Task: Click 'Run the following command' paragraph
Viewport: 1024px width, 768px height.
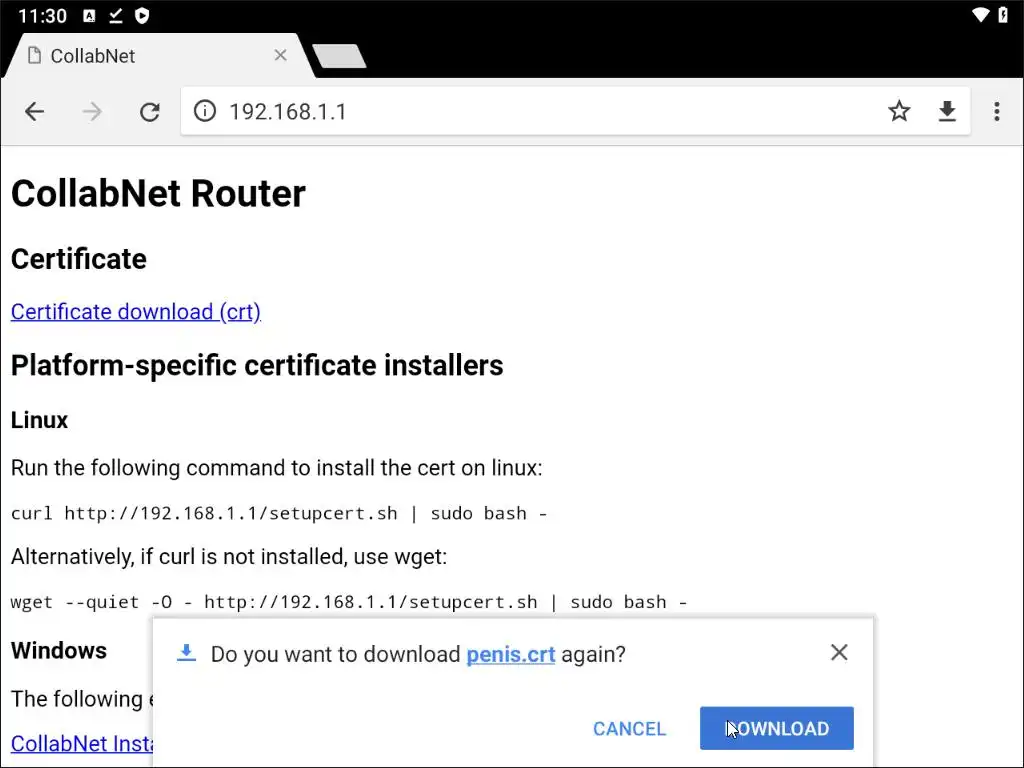Action: pos(276,468)
